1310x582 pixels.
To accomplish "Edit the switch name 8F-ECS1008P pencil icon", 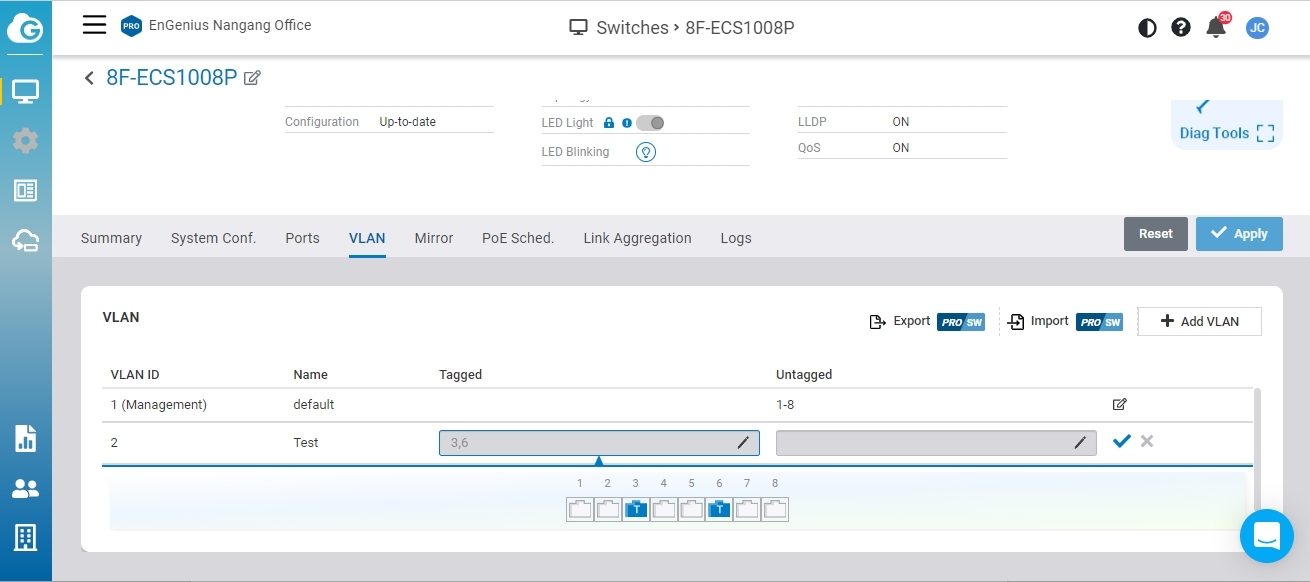I will [252, 78].
